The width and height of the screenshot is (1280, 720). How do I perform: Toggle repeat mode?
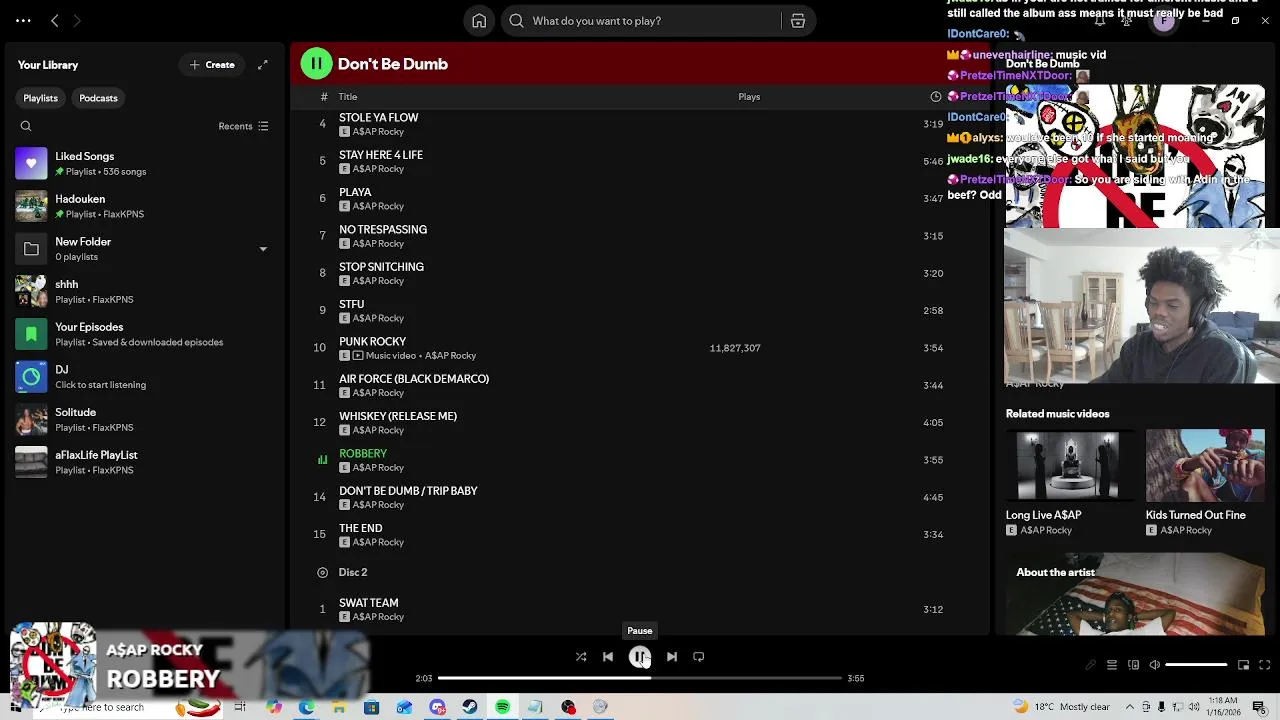click(x=699, y=657)
